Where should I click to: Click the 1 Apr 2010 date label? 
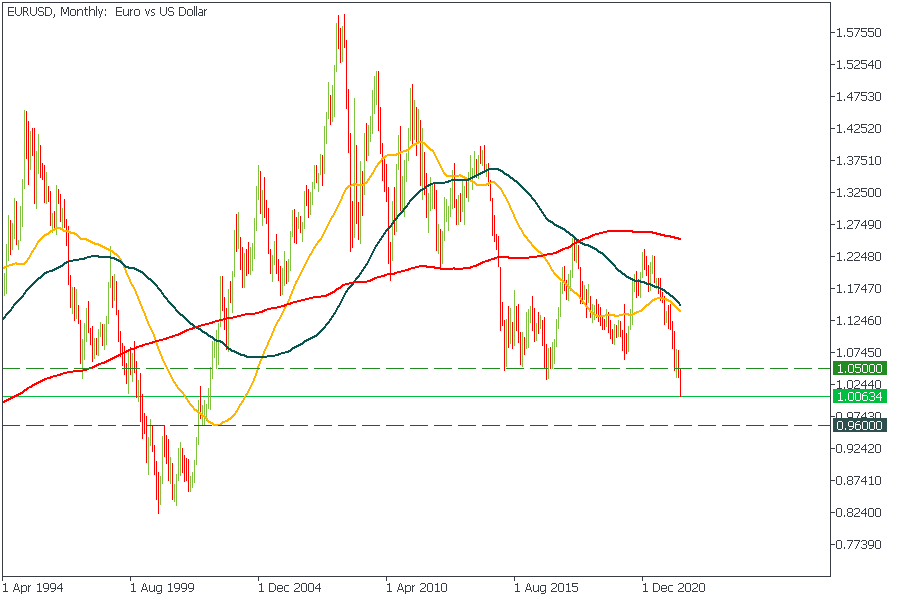click(x=418, y=588)
